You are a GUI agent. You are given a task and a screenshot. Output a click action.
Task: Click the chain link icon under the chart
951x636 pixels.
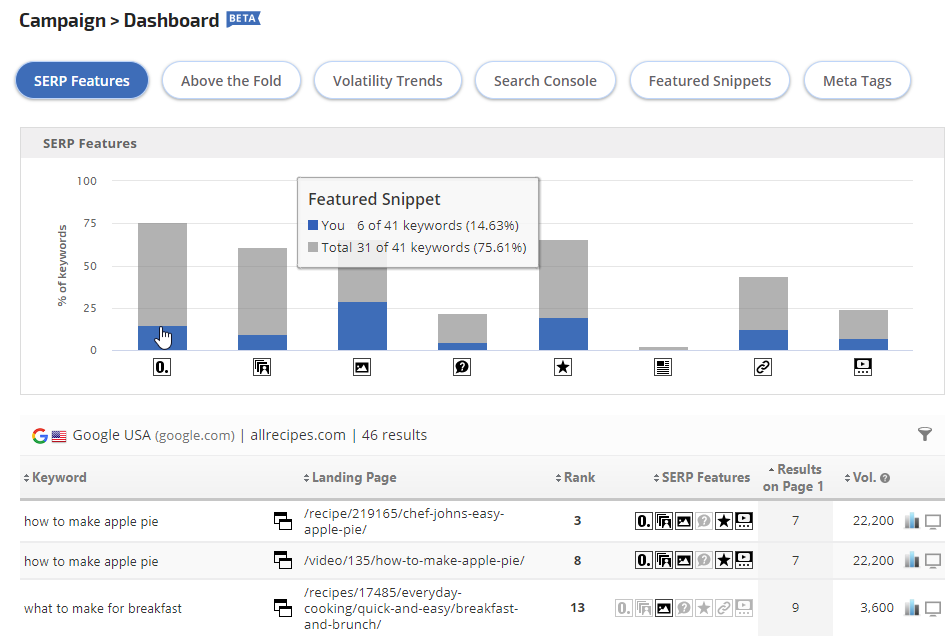(x=763, y=367)
